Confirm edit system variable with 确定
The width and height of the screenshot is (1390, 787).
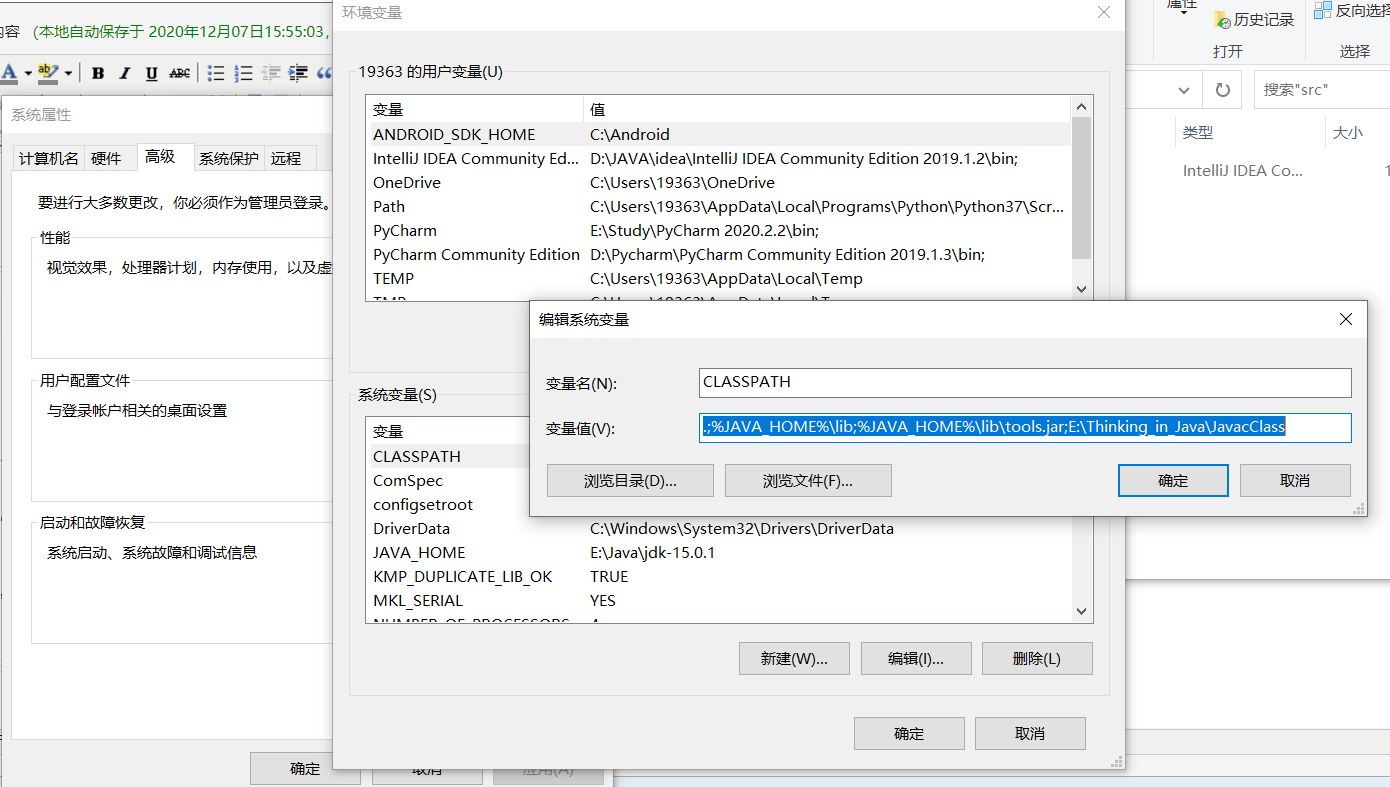click(x=1173, y=480)
